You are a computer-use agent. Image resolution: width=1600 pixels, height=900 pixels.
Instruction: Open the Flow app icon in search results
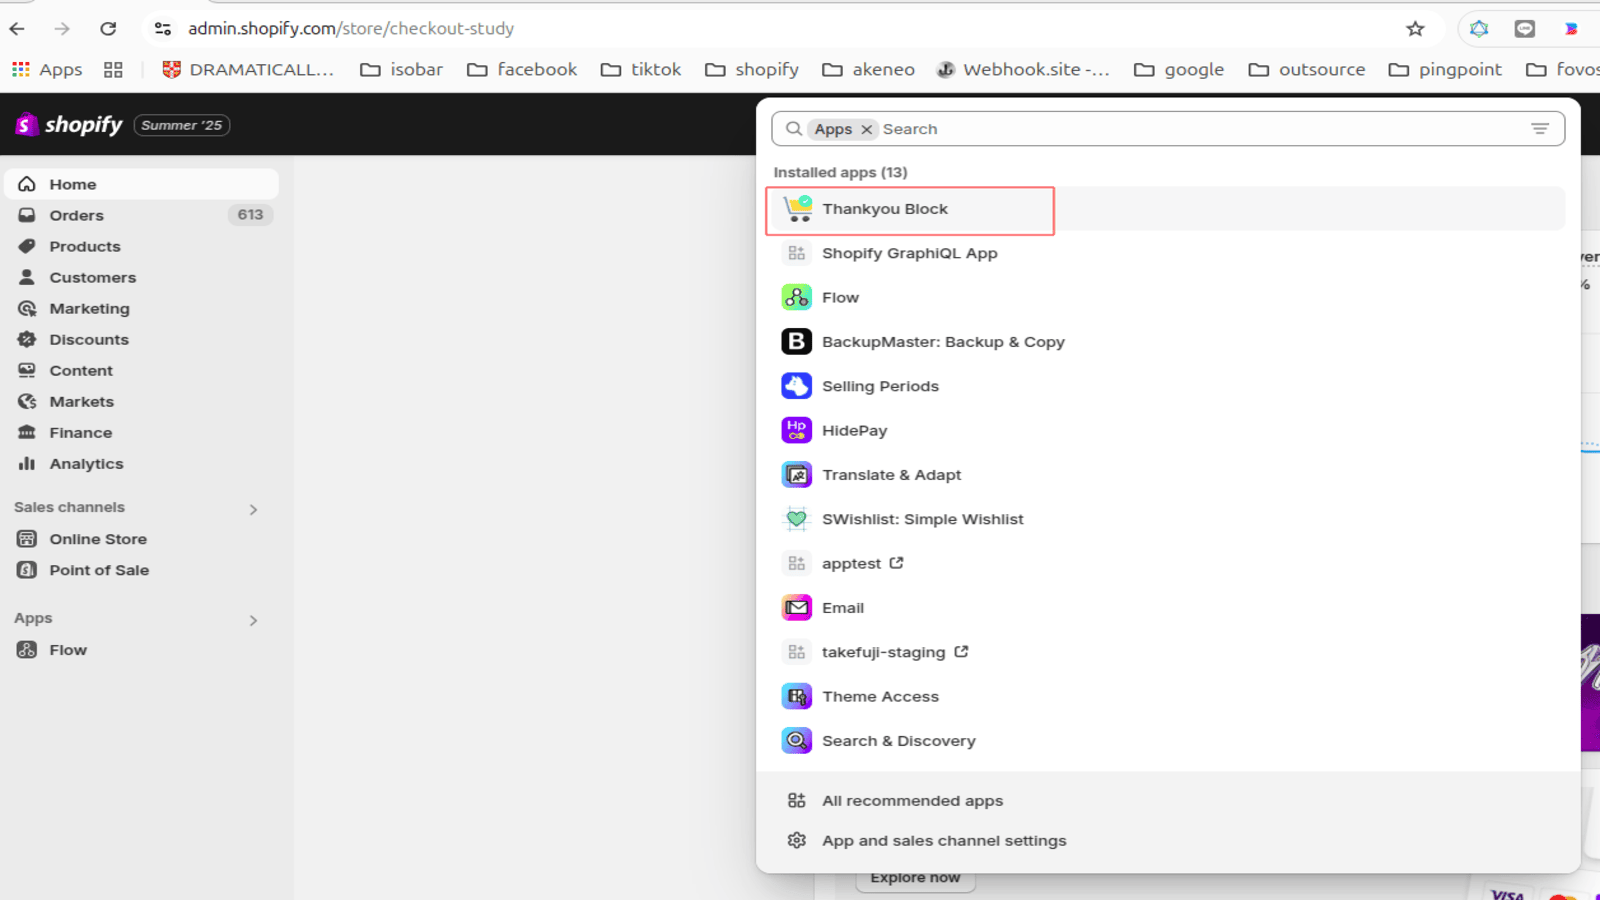[x=797, y=297]
